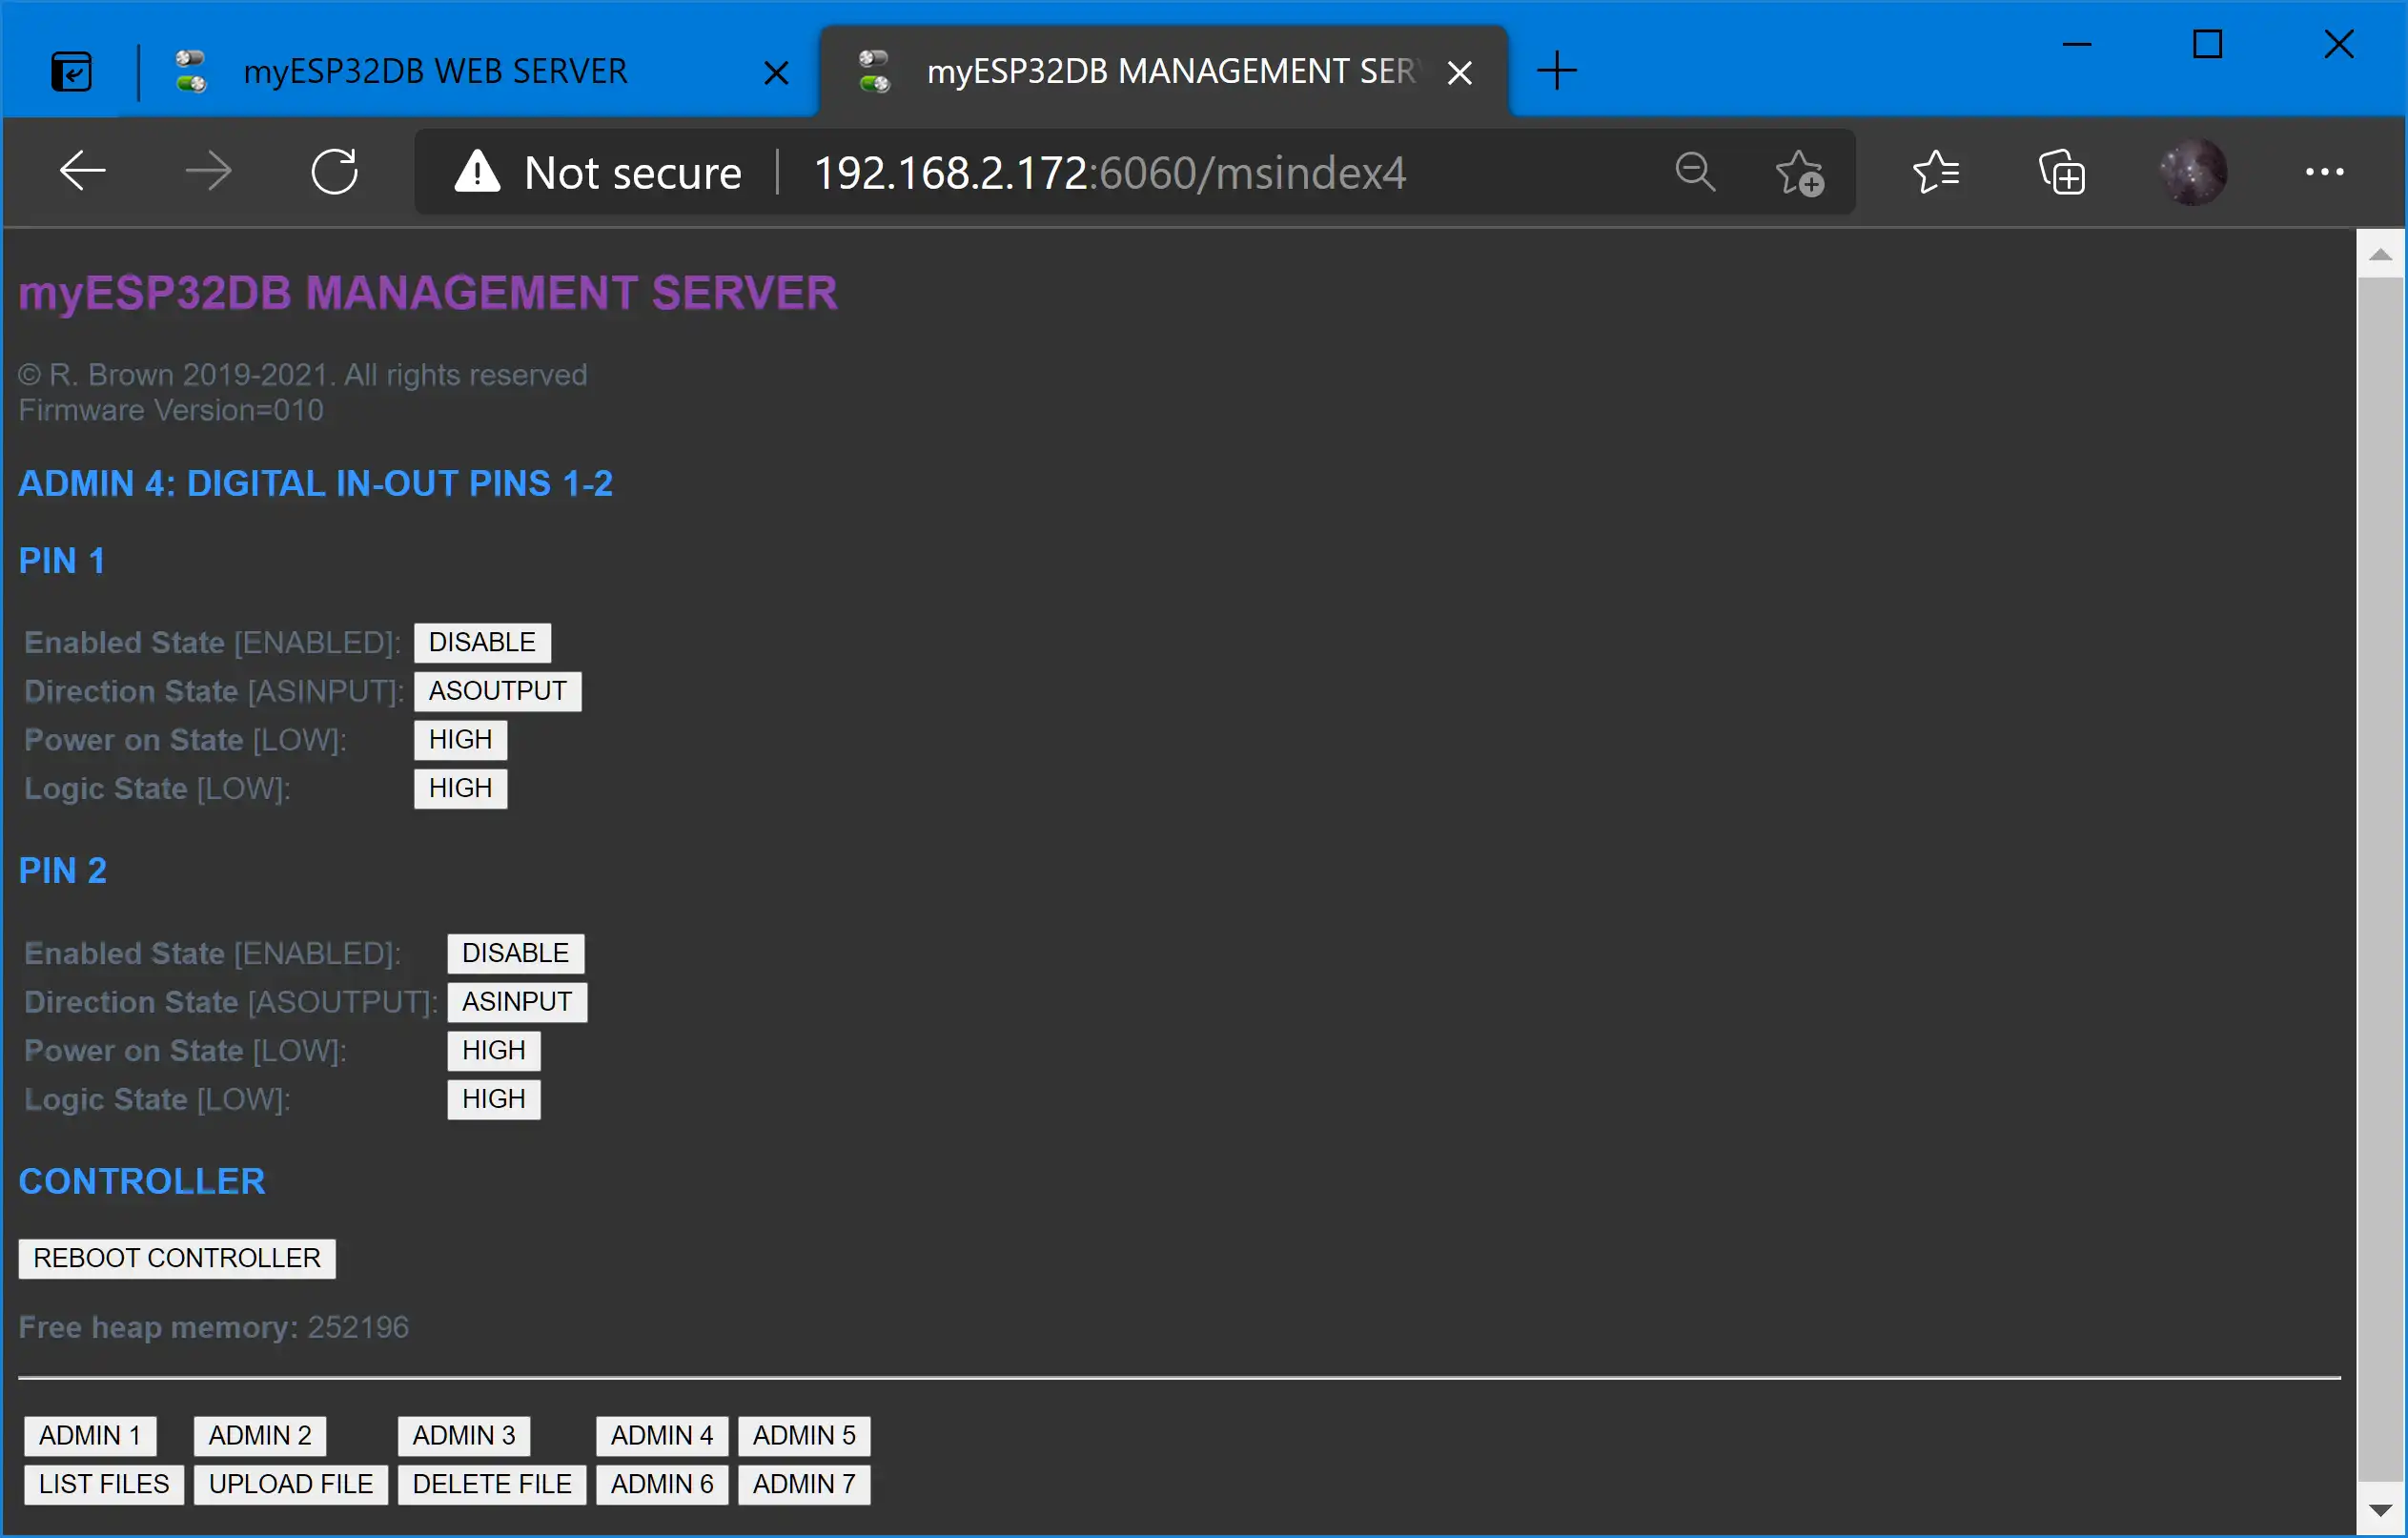Click the ADMIN 2 navigation button

click(x=259, y=1434)
